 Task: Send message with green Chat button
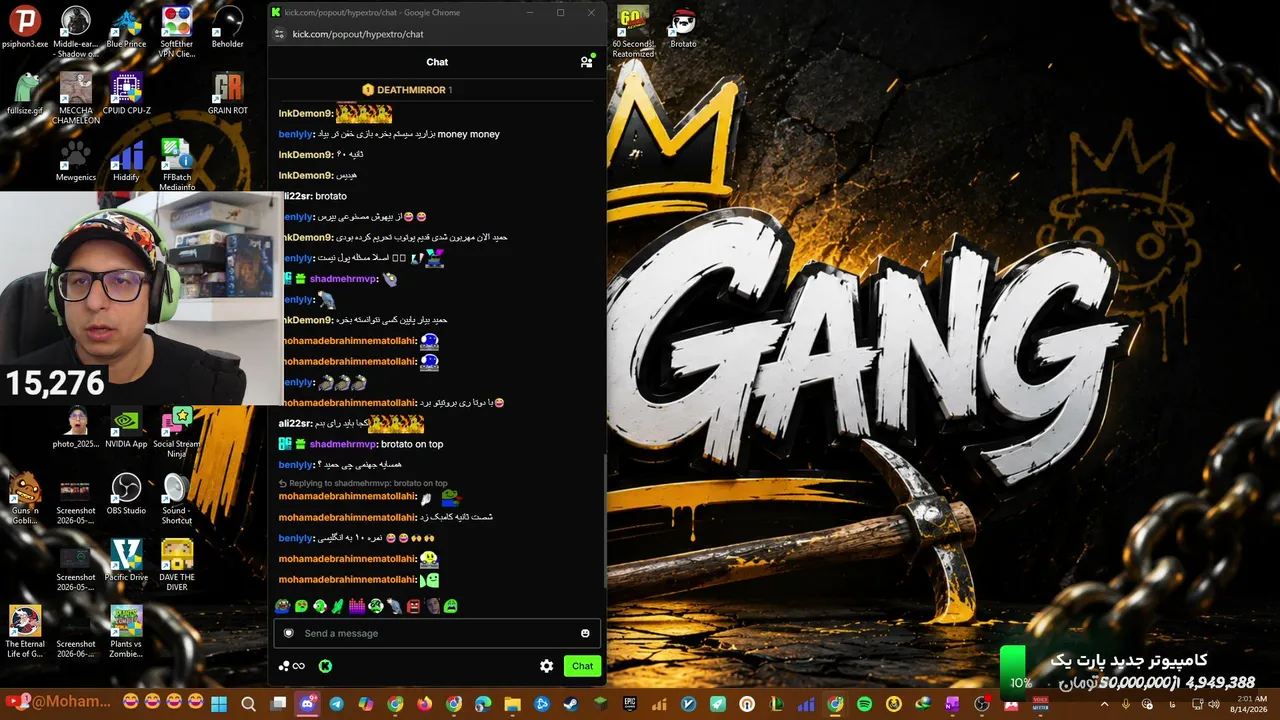point(582,666)
